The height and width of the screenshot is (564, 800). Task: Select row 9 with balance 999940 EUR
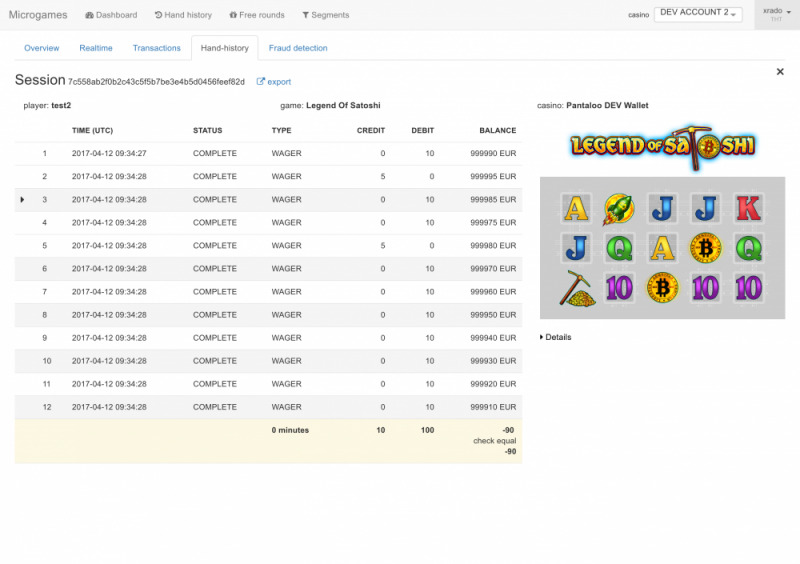[x=268, y=338]
